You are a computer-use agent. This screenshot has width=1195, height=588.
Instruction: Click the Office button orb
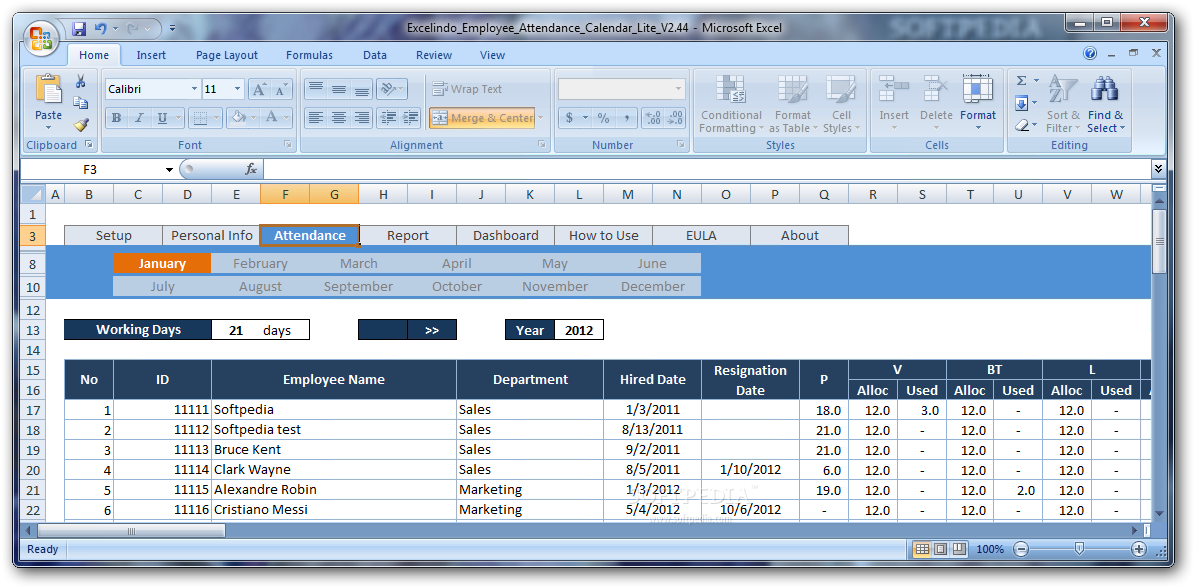(40, 38)
